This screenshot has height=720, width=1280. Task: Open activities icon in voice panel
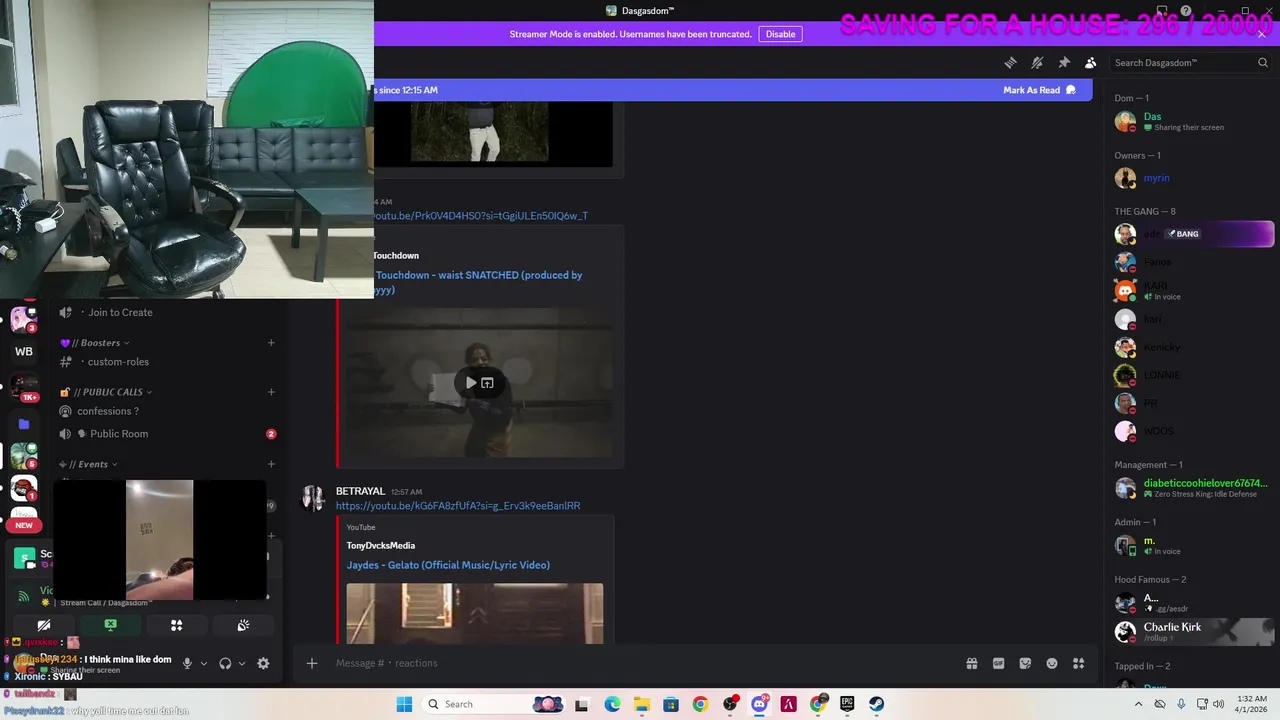[176, 625]
